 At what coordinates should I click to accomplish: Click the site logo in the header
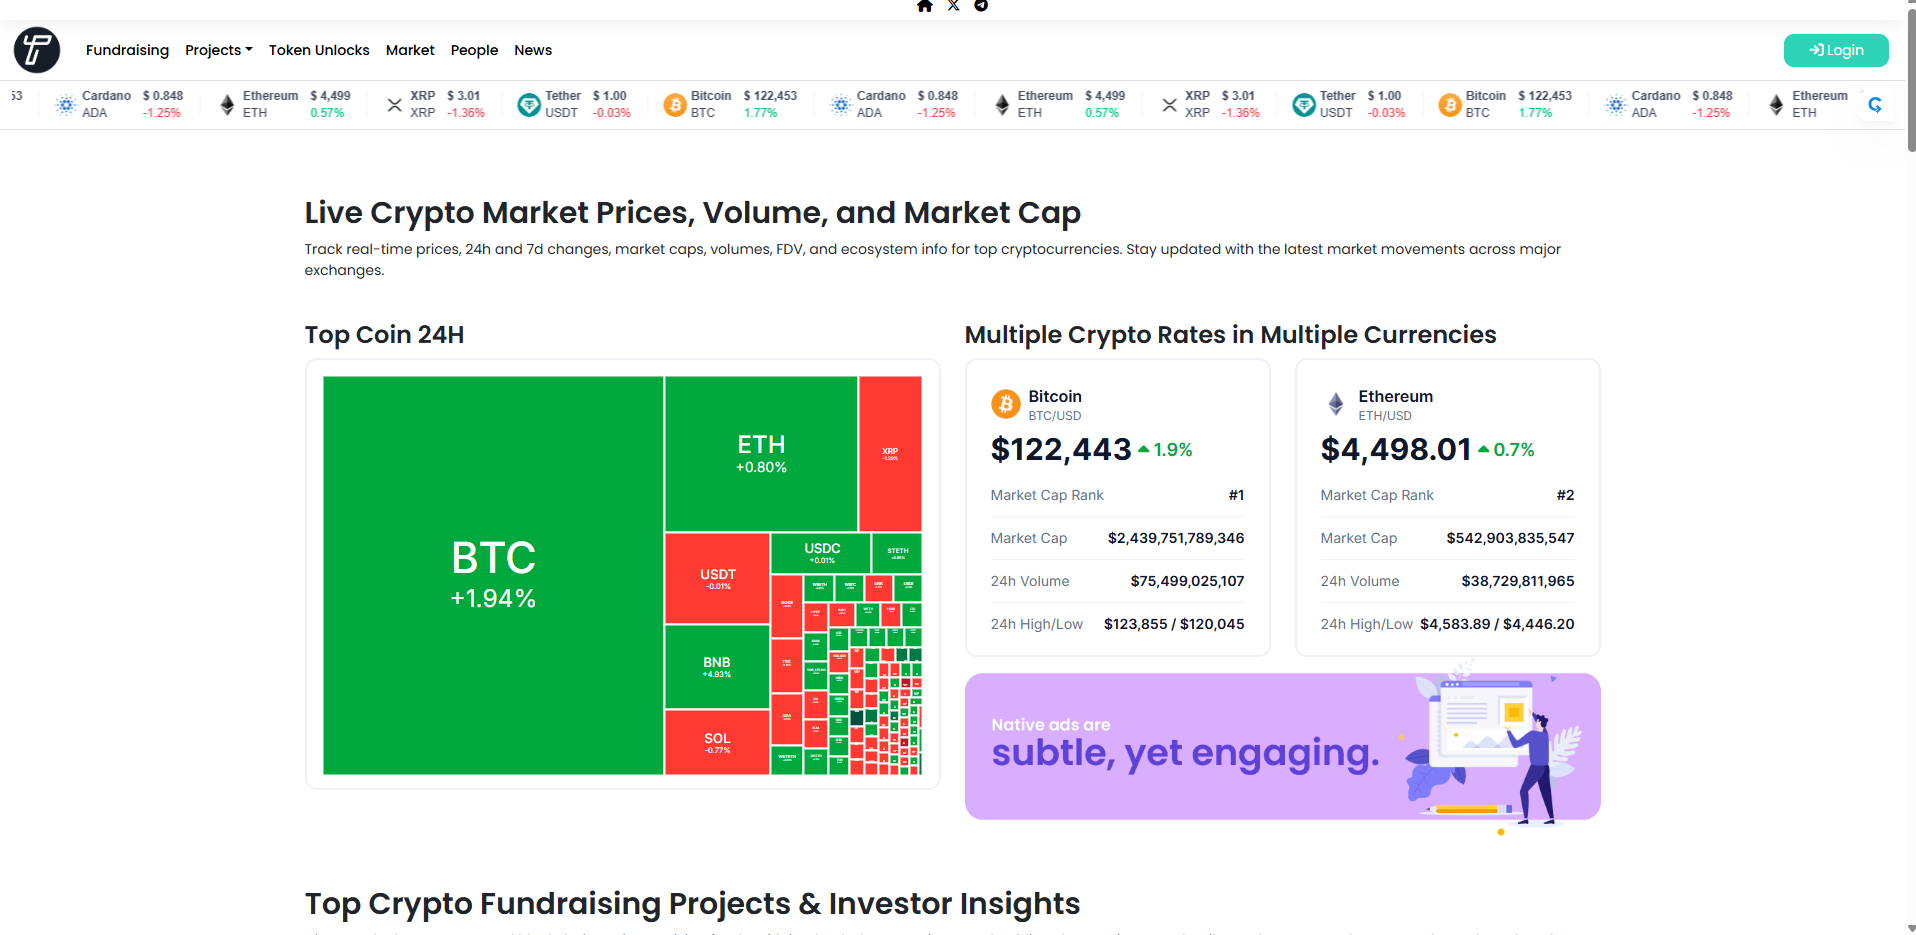37,50
